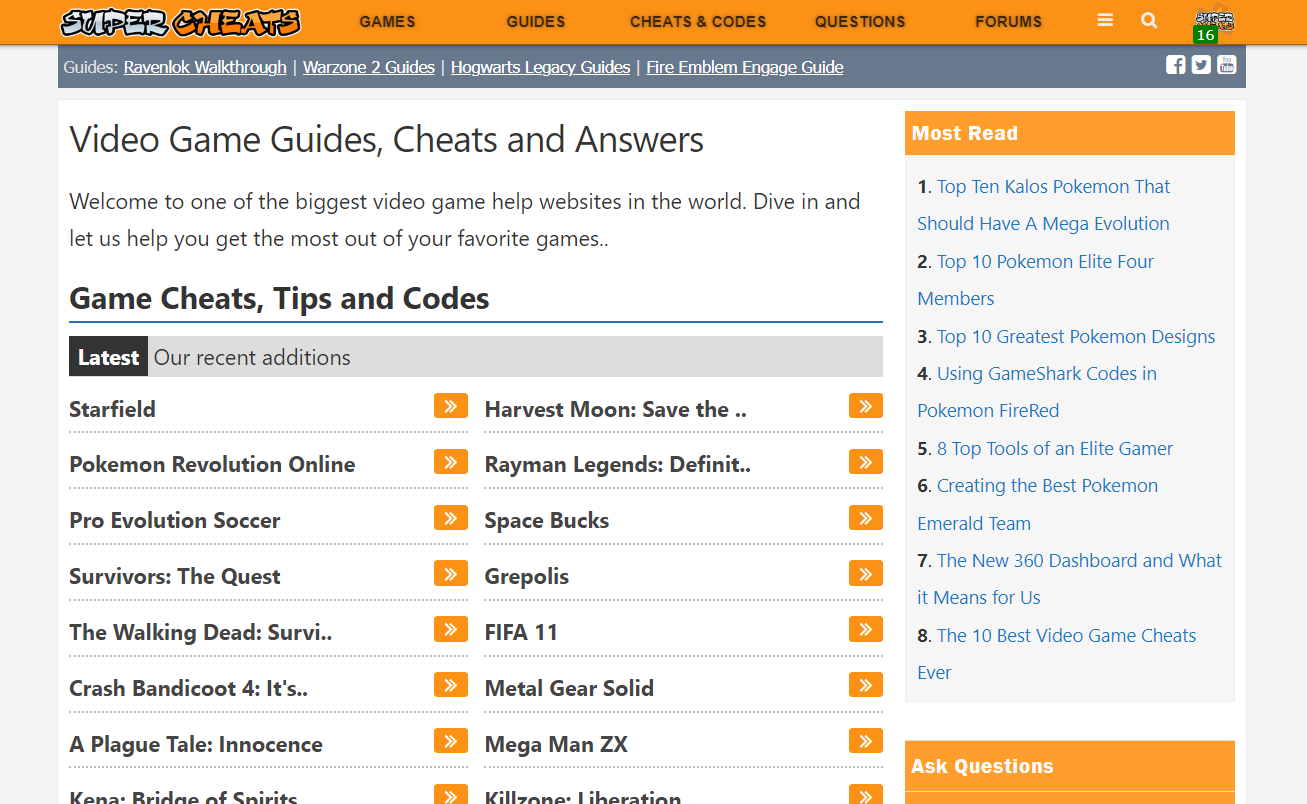Screen dimensions: 1307x804
Task: Click arrow button beside Rayman Legends: Definit..
Action: tap(866, 462)
